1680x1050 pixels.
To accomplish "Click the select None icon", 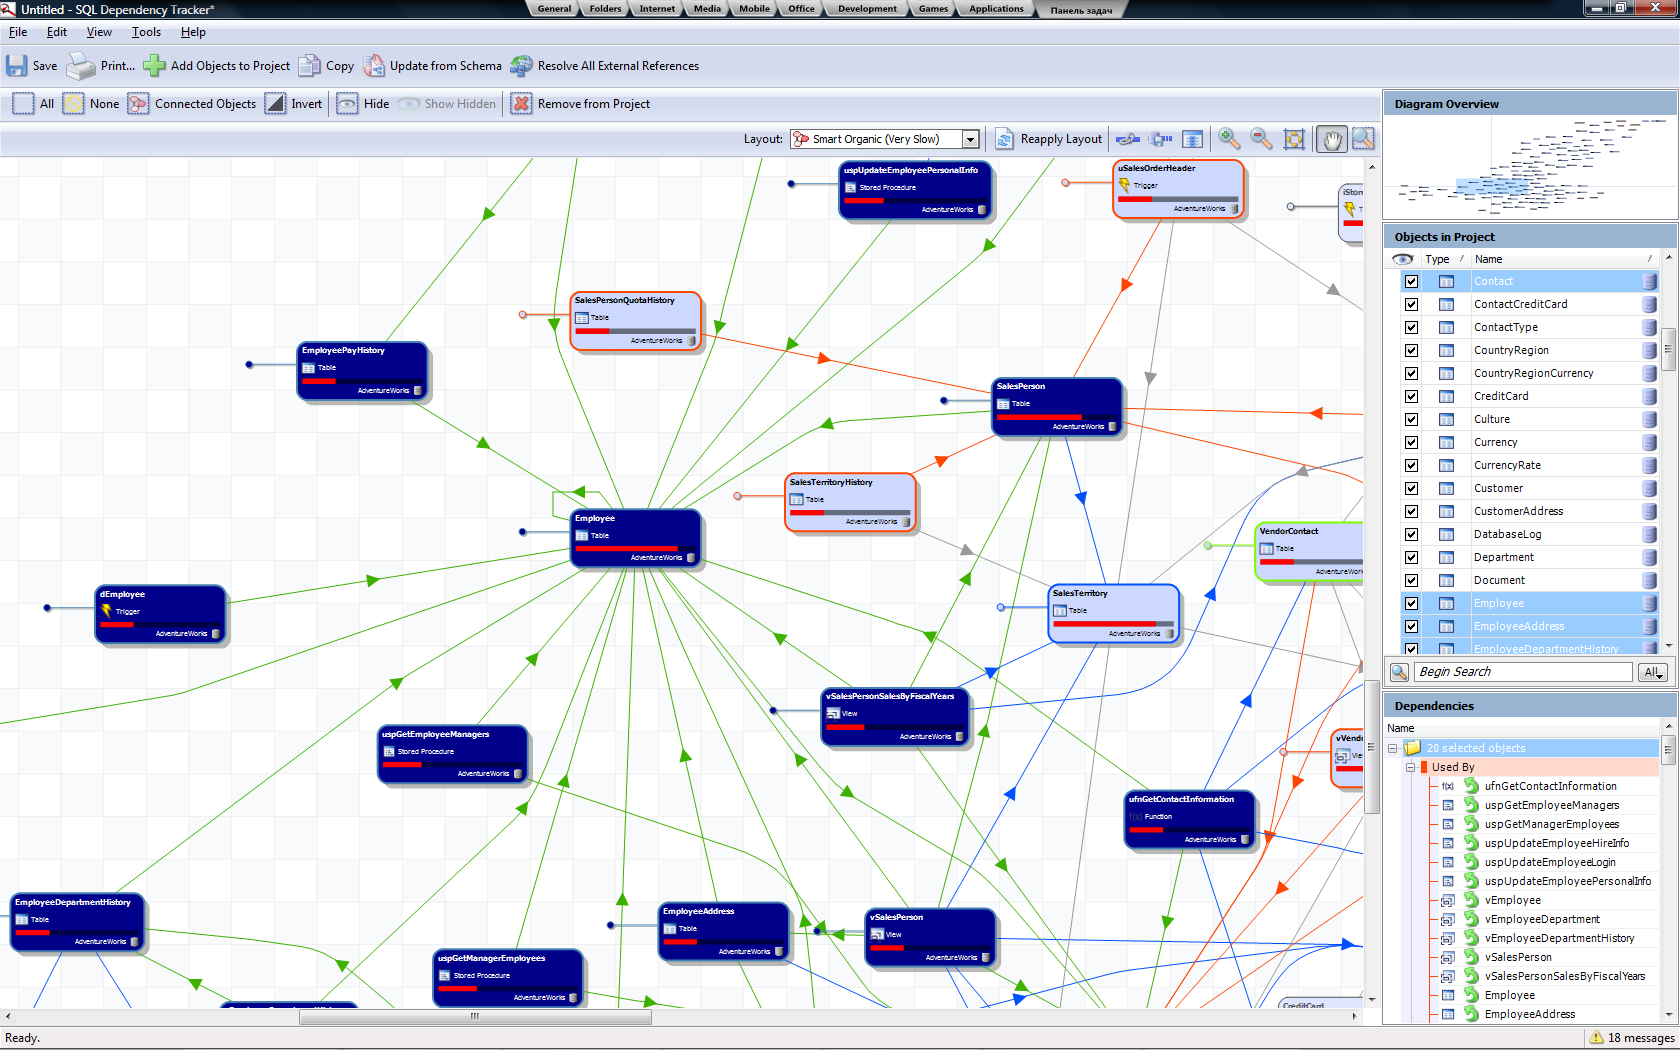I will click(x=73, y=104).
